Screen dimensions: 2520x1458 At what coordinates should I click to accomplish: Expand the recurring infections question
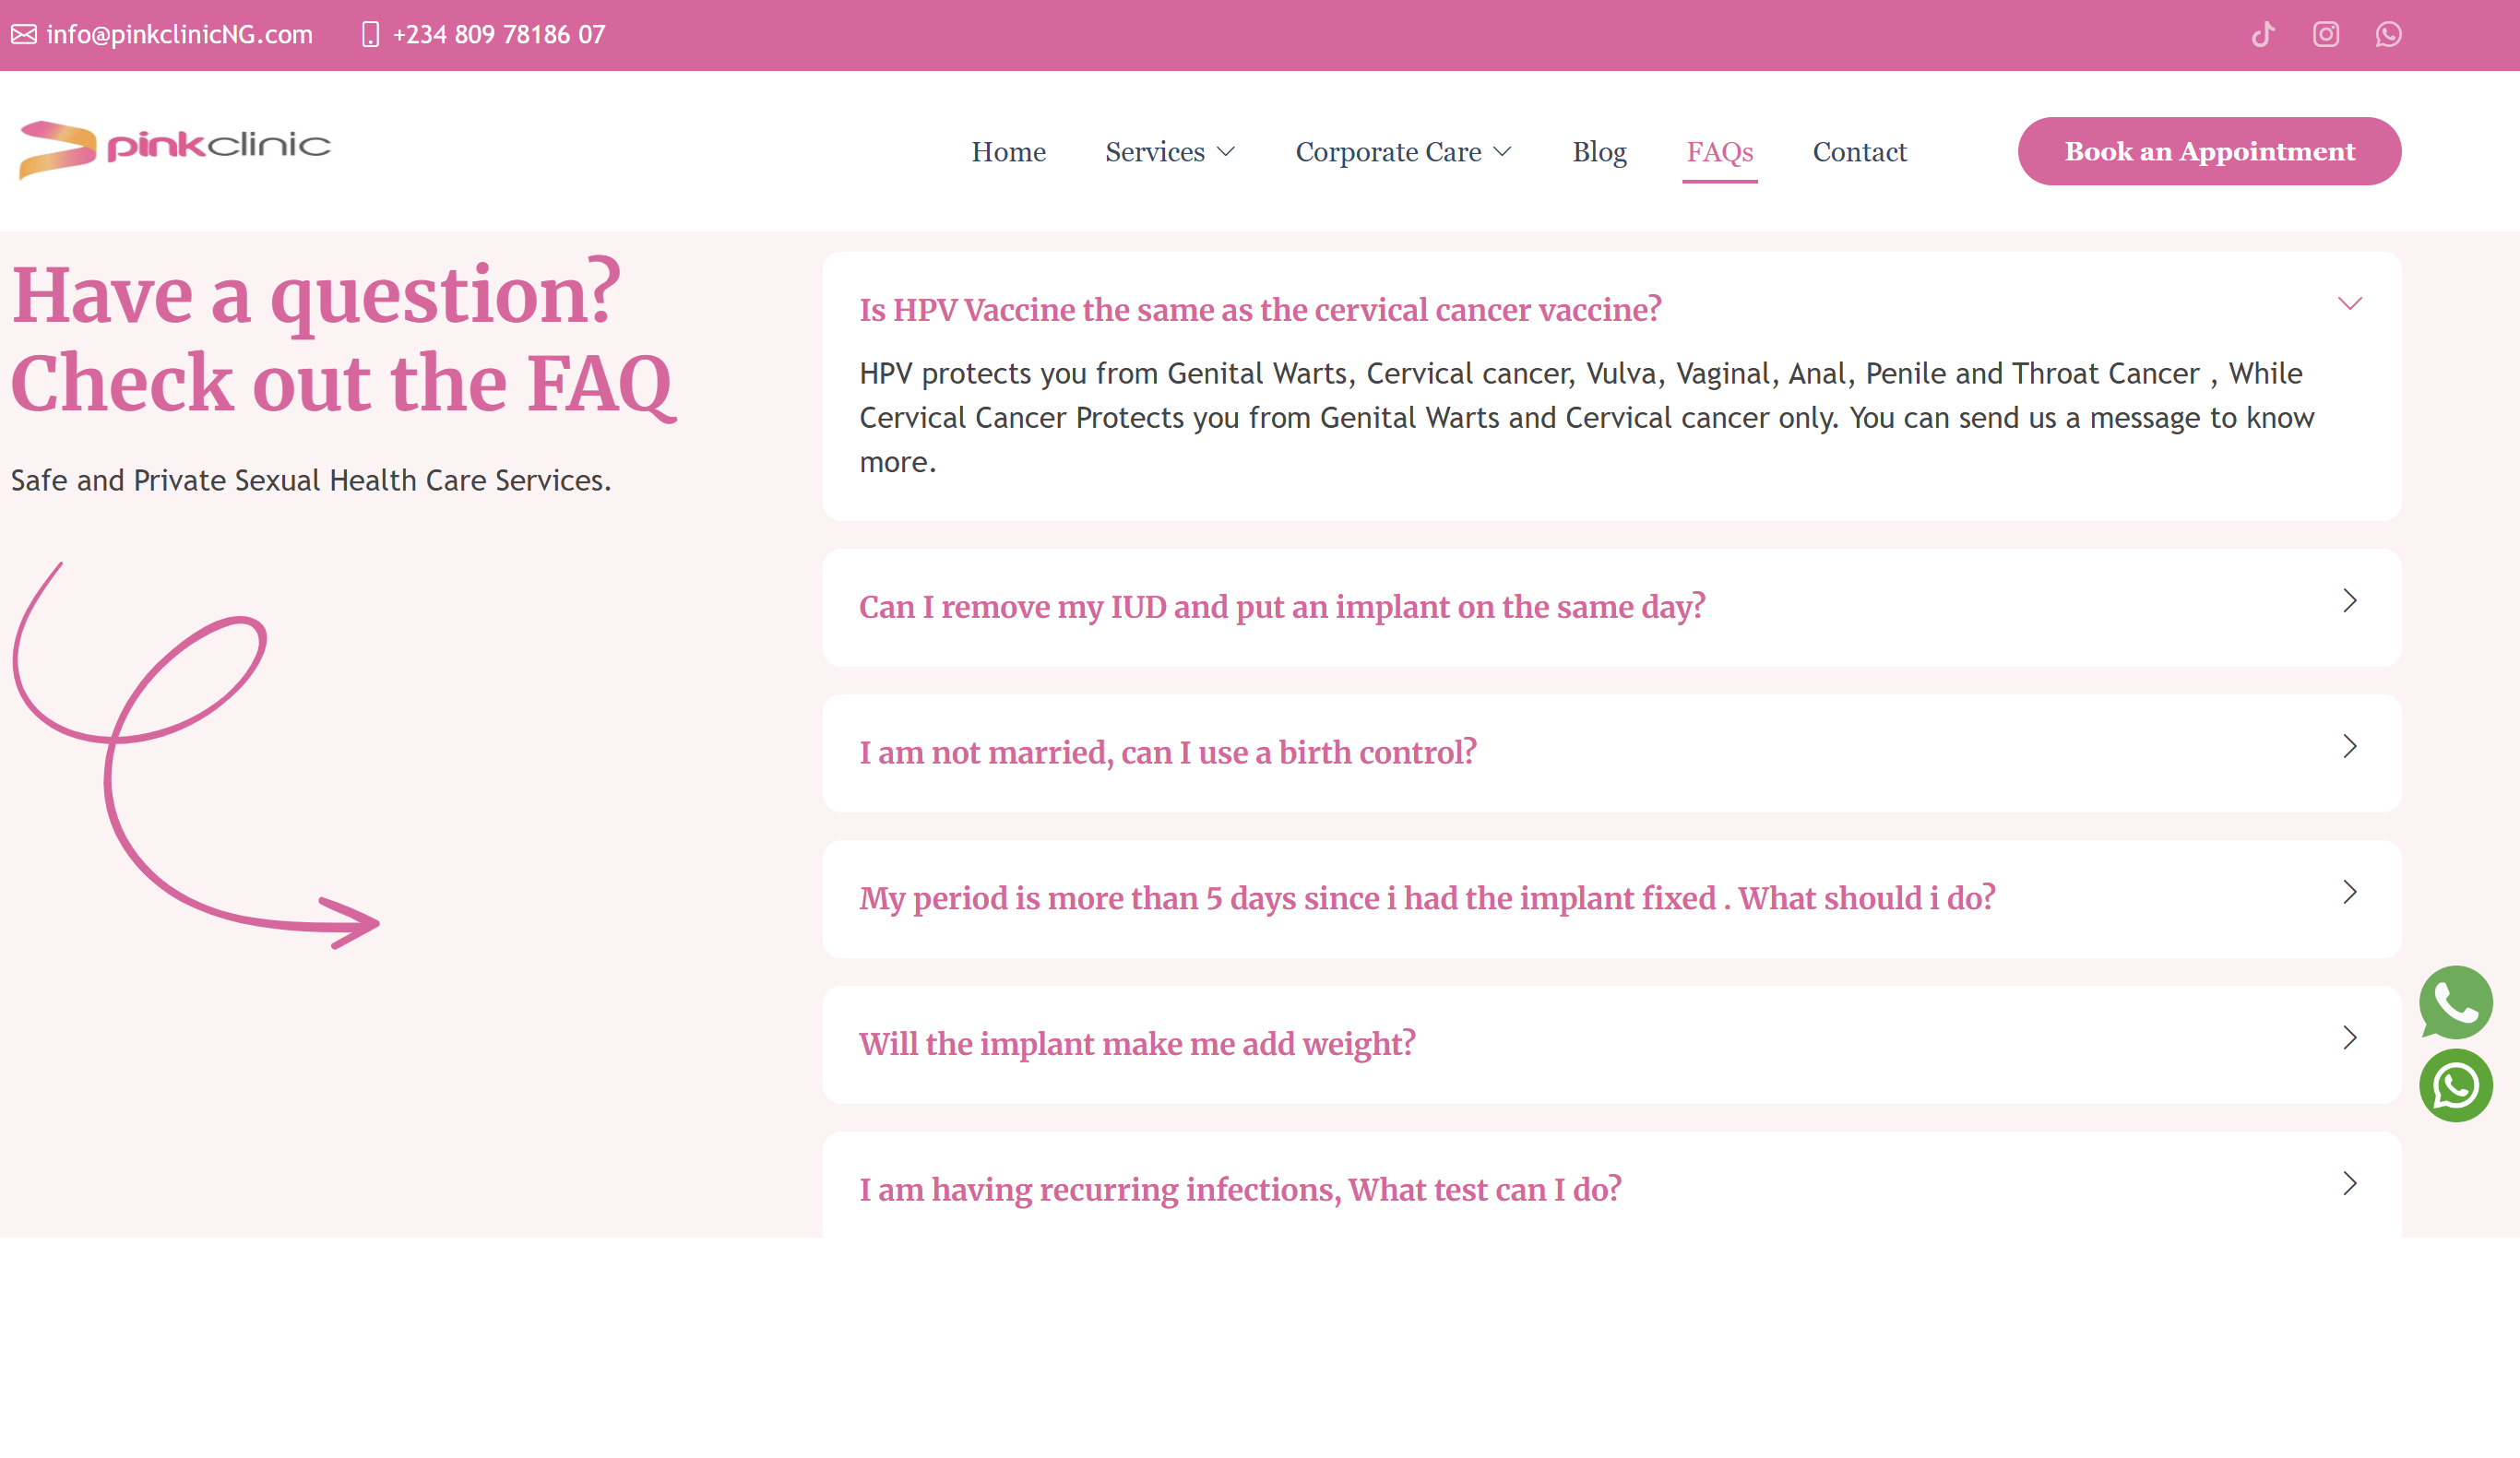[x=1240, y=1189]
